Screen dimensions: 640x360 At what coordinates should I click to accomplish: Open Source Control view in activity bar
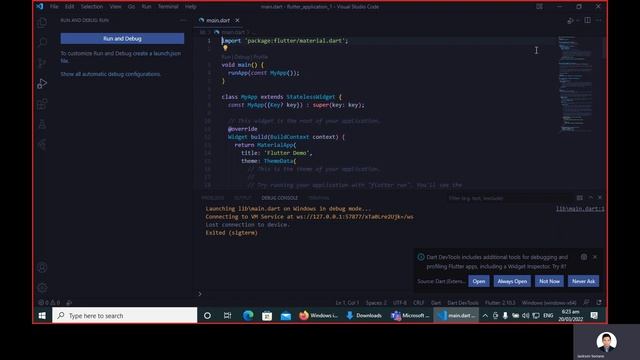point(42,63)
